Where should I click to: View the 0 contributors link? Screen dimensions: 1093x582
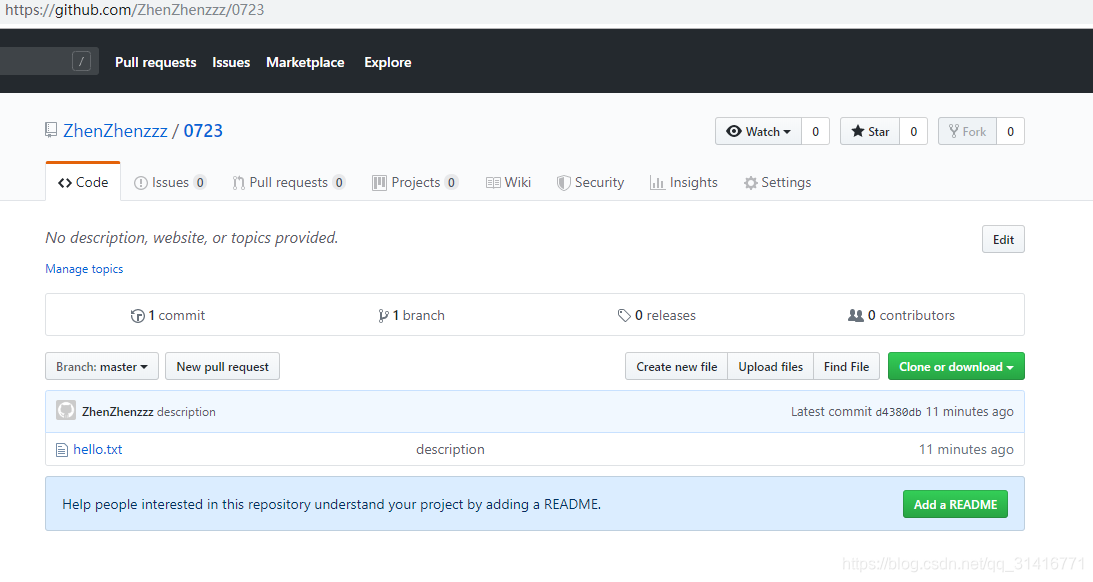[x=901, y=316]
